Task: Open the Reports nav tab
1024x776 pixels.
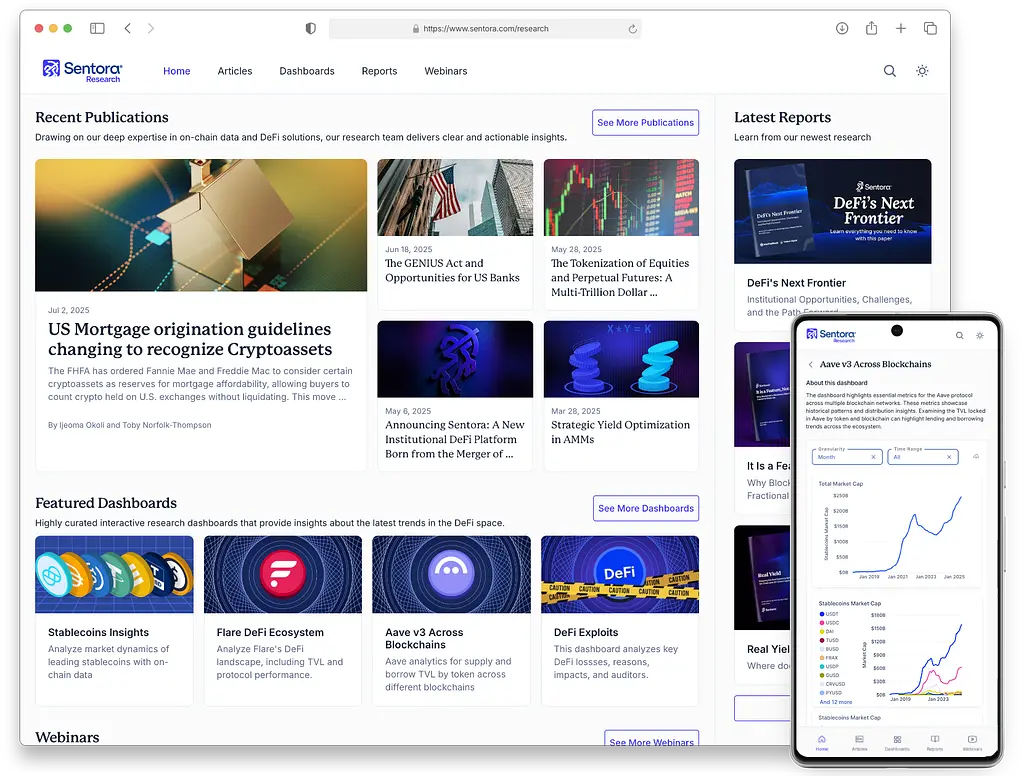Action: [x=379, y=71]
